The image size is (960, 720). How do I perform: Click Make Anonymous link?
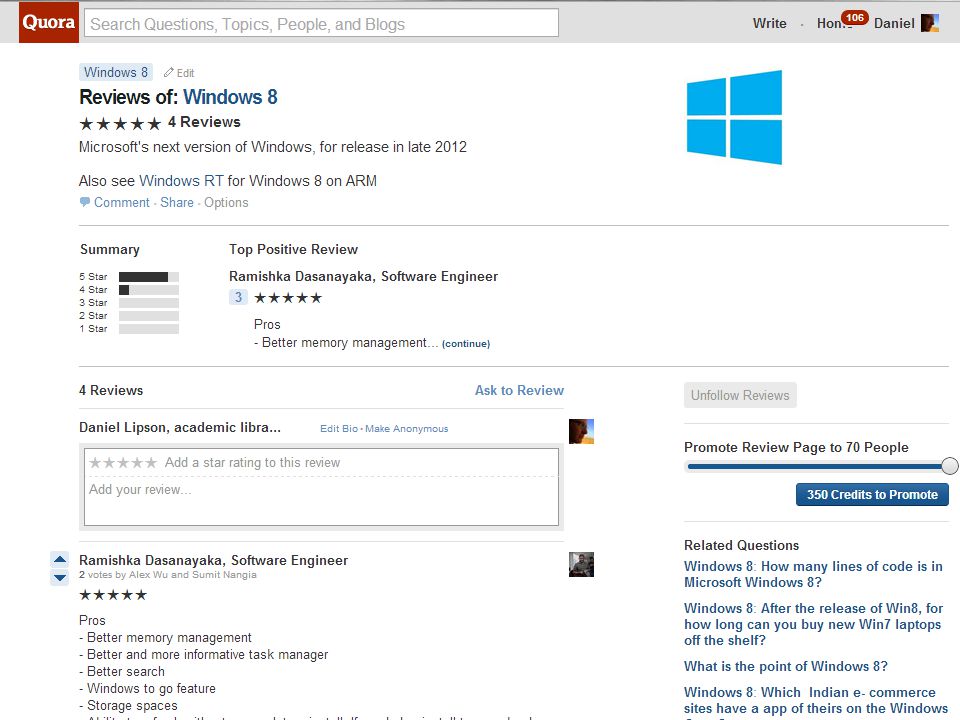(x=407, y=429)
